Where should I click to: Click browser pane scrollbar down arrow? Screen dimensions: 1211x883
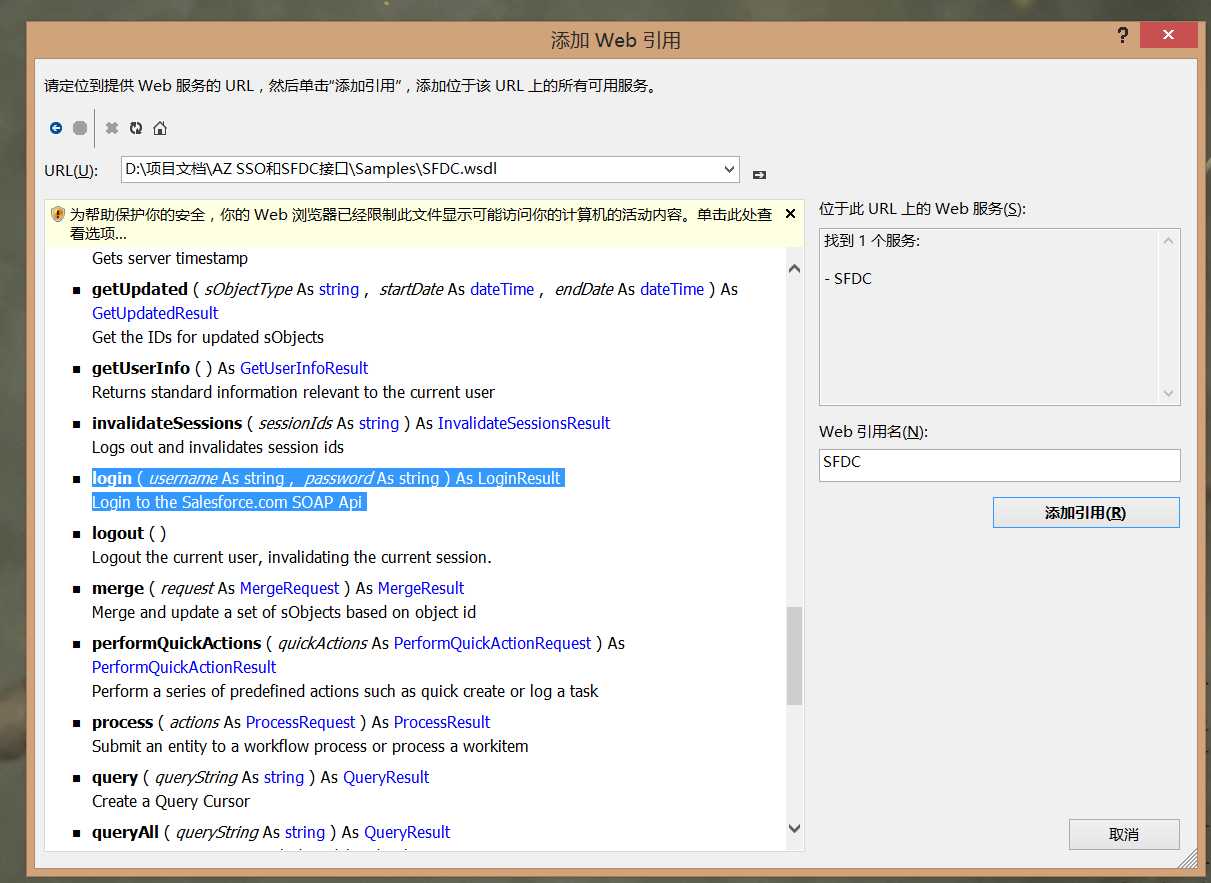[795, 828]
